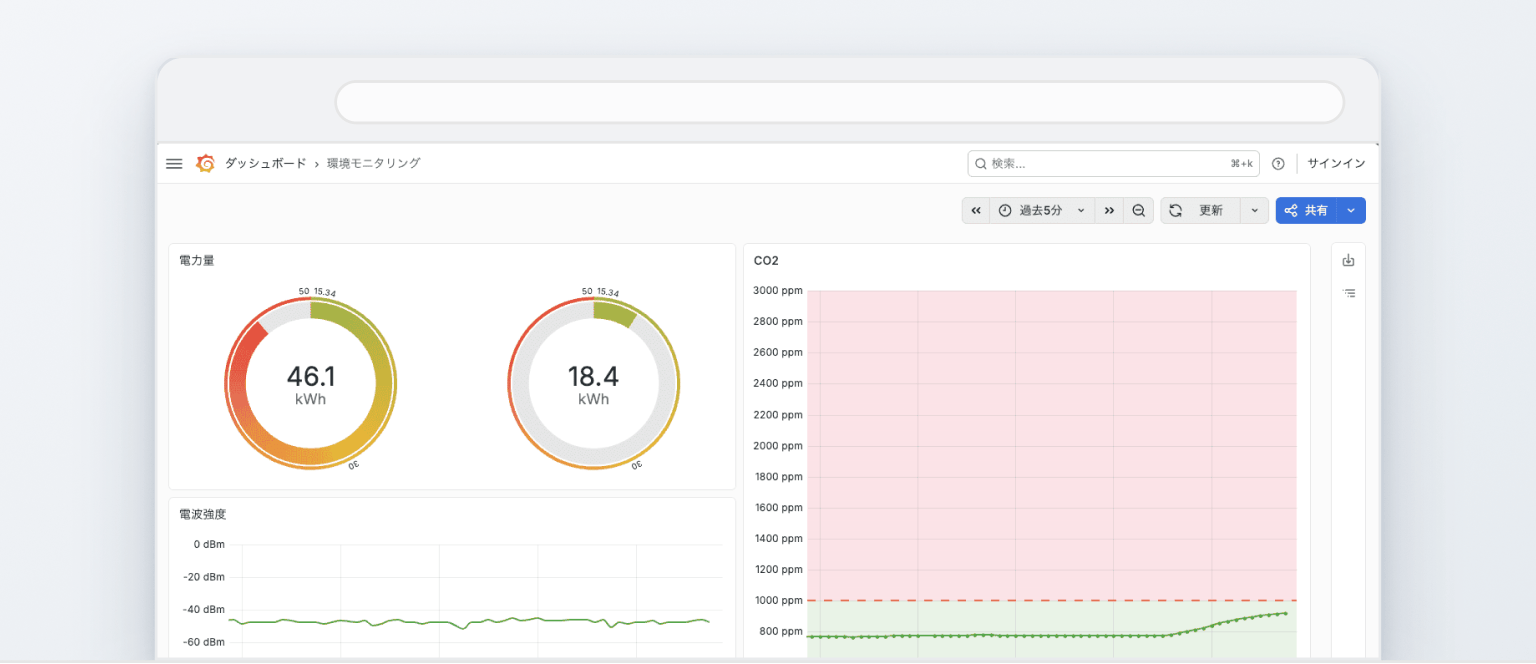This screenshot has width=1536, height=664.
Task: Click the 800 ppm axis label
Action: pos(781,631)
